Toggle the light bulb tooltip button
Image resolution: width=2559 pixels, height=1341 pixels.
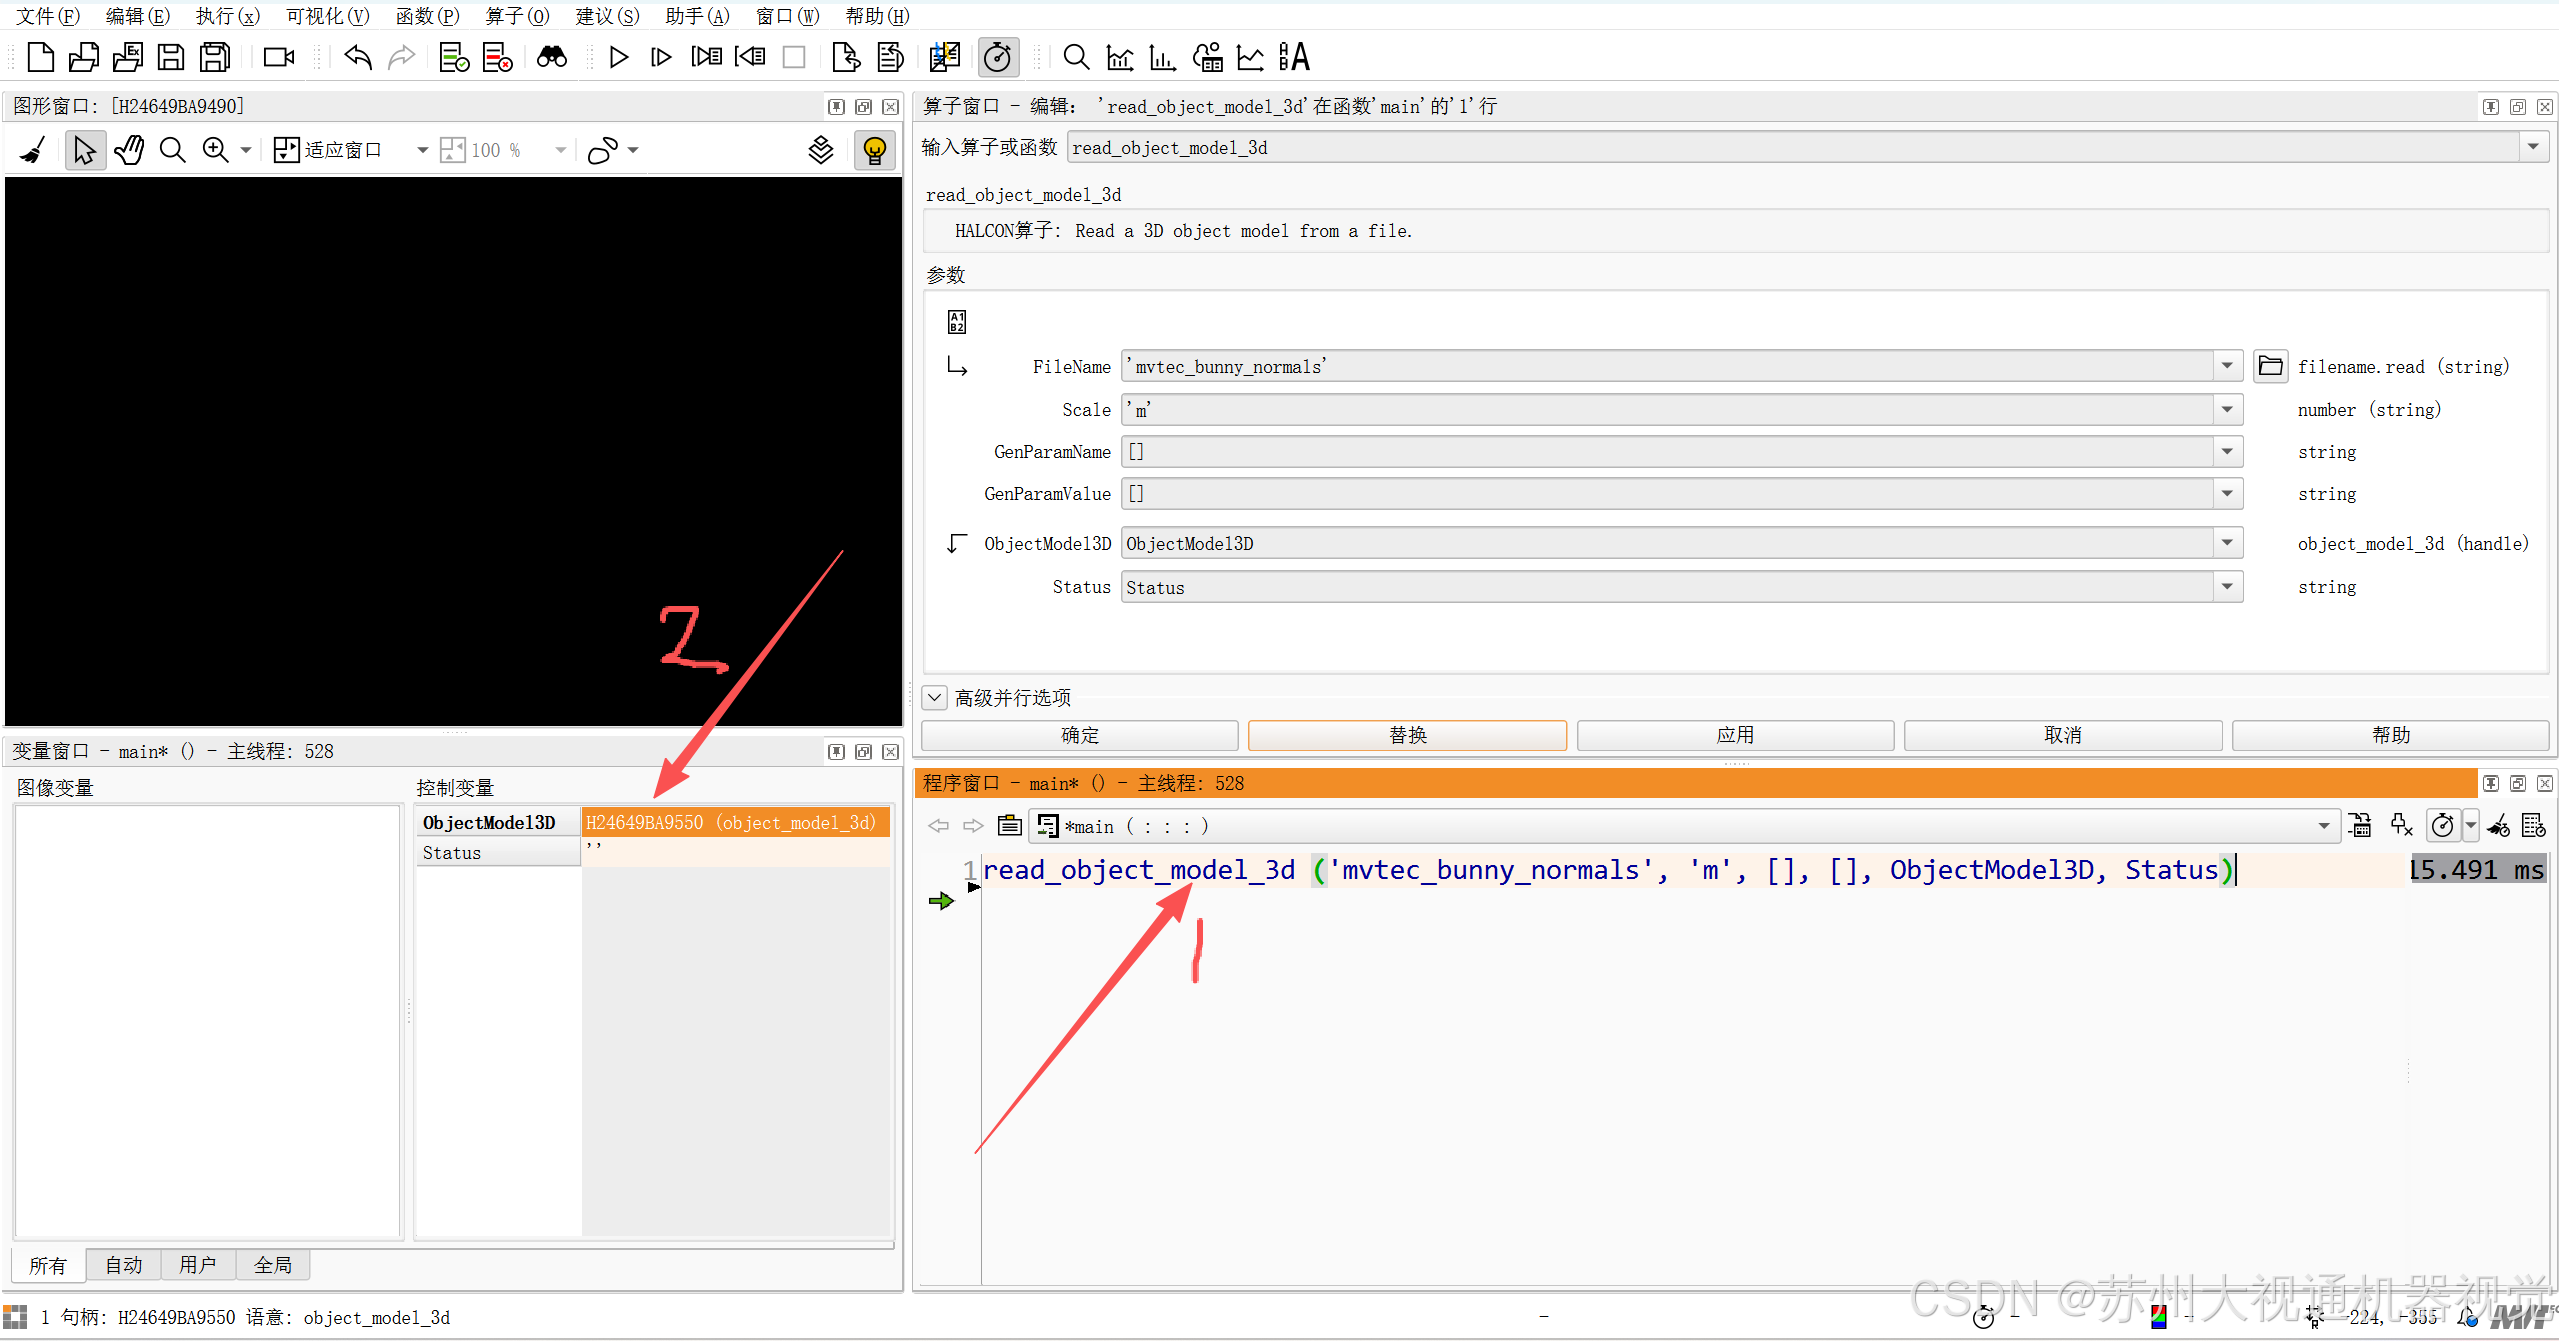874,150
